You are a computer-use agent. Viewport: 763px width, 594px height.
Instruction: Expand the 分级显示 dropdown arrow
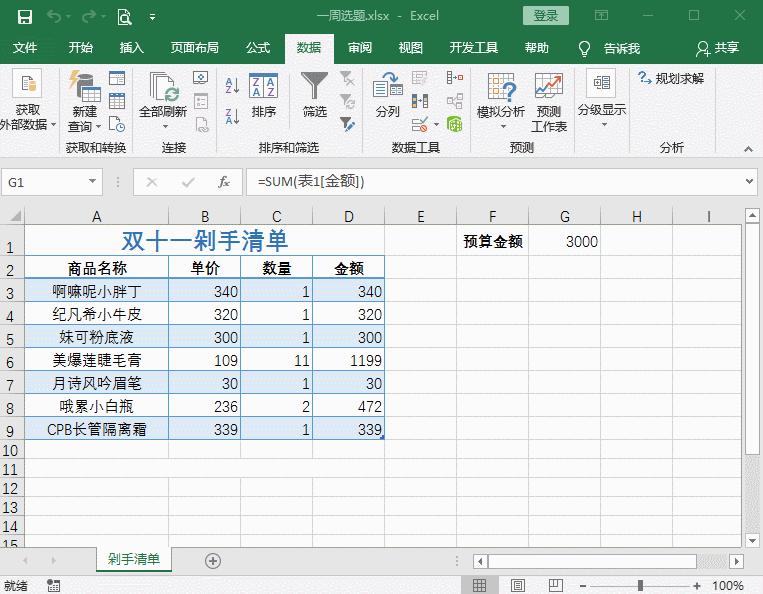[x=604, y=125]
